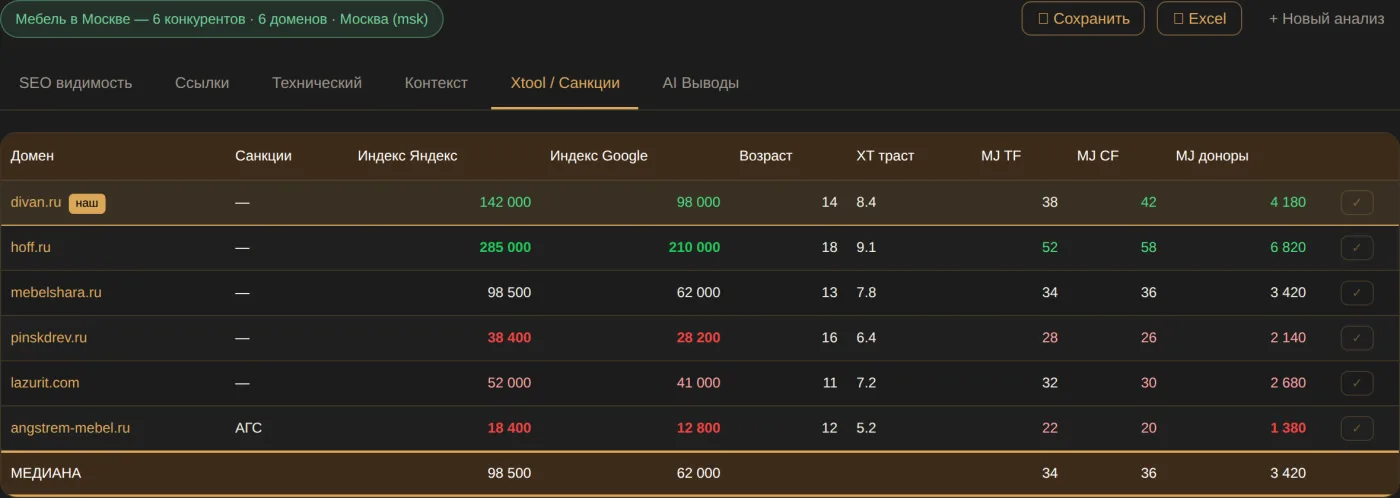Click the Мебель в Москве analysis badge
The width and height of the screenshot is (1400, 498).
[x=222, y=19]
